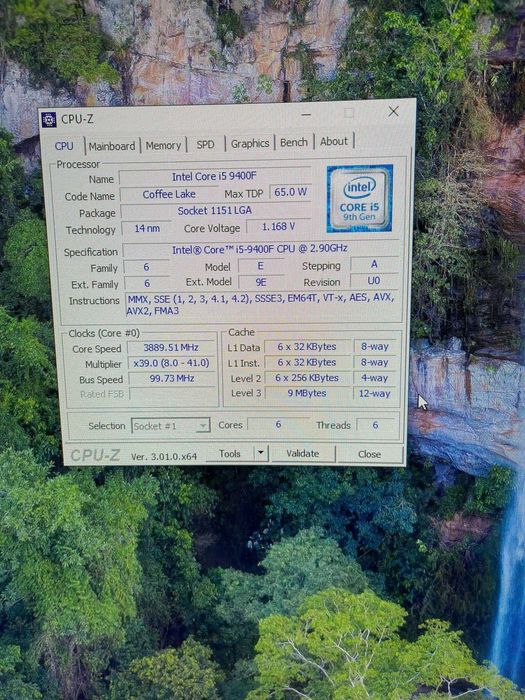This screenshot has height=700, width=525.
Task: Click the Package value Socket 1151 LGA
Action: pos(215,211)
